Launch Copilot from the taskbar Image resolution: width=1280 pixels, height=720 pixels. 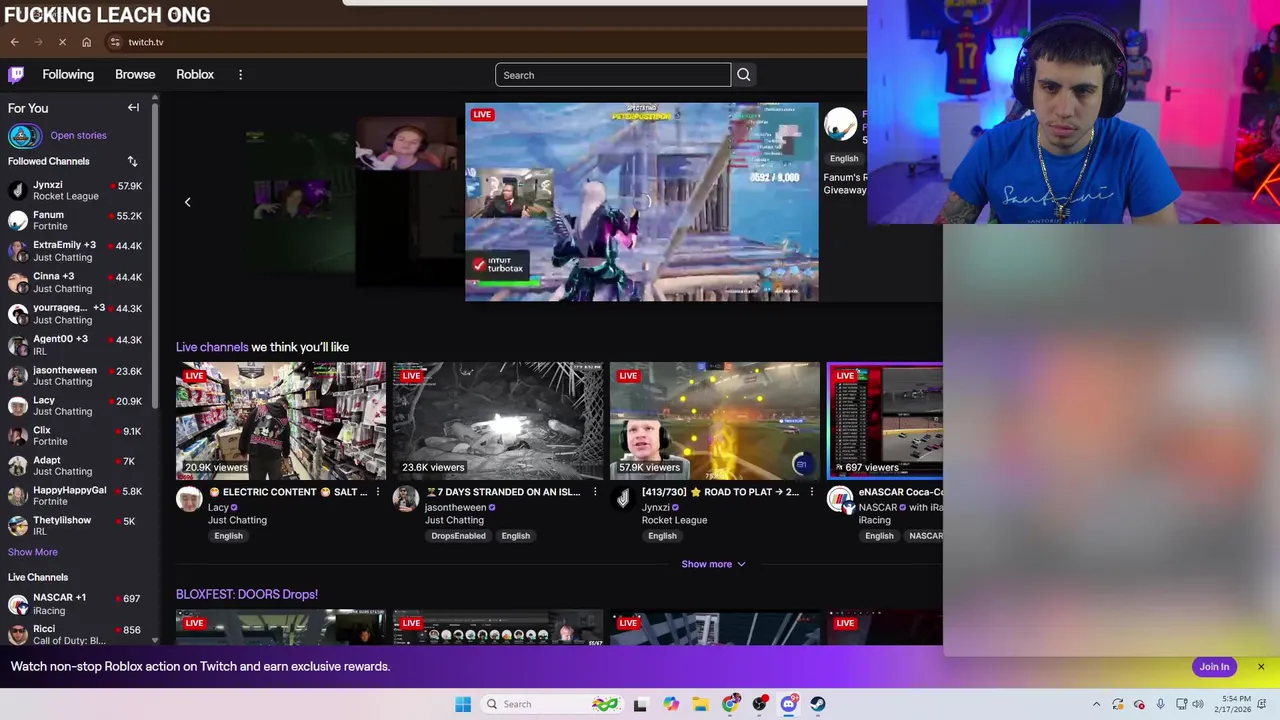tap(671, 704)
